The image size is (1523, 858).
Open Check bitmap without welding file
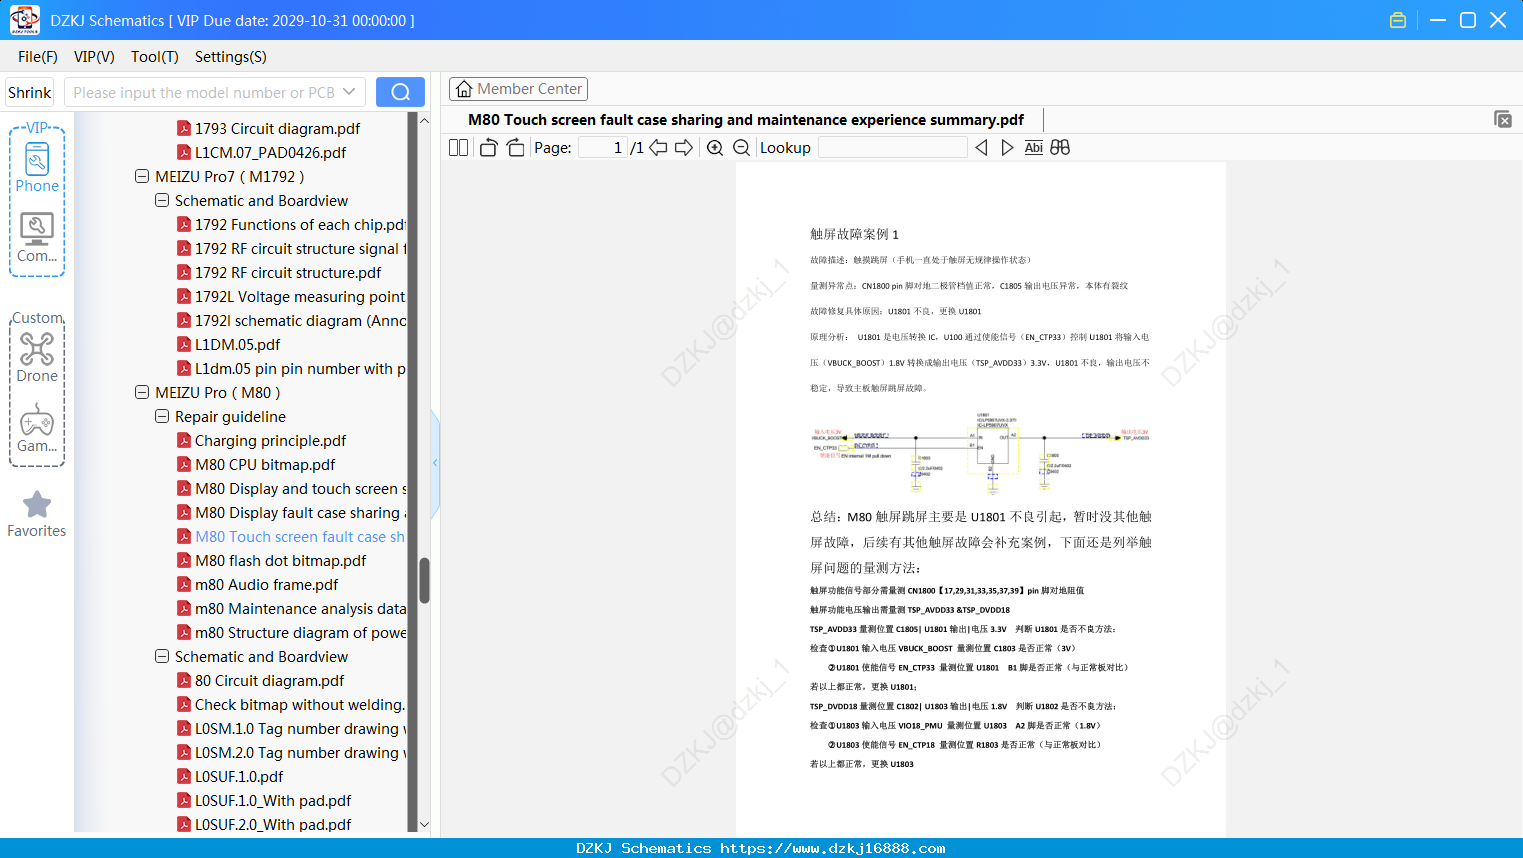tap(300, 704)
